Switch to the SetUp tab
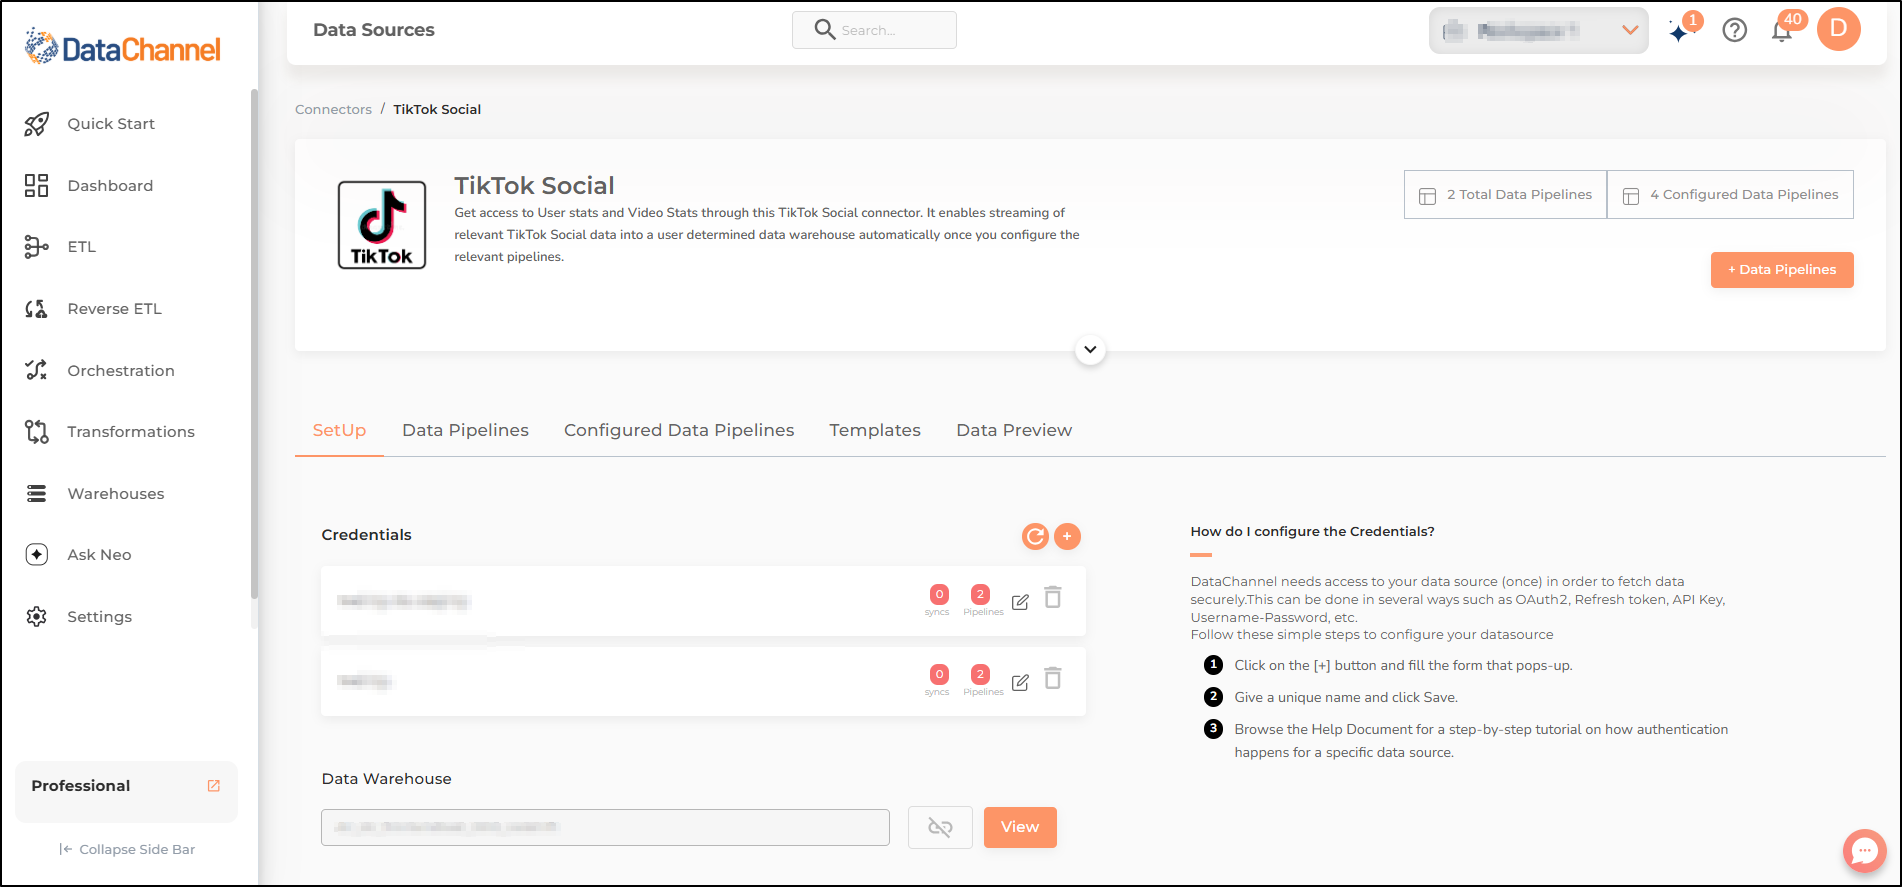The image size is (1902, 887). 339,431
